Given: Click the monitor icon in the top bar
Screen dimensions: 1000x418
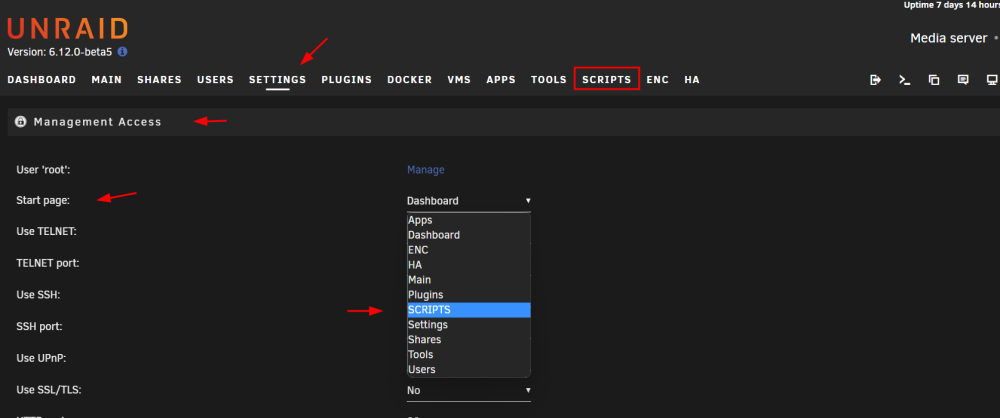Looking at the screenshot, I should point(992,80).
